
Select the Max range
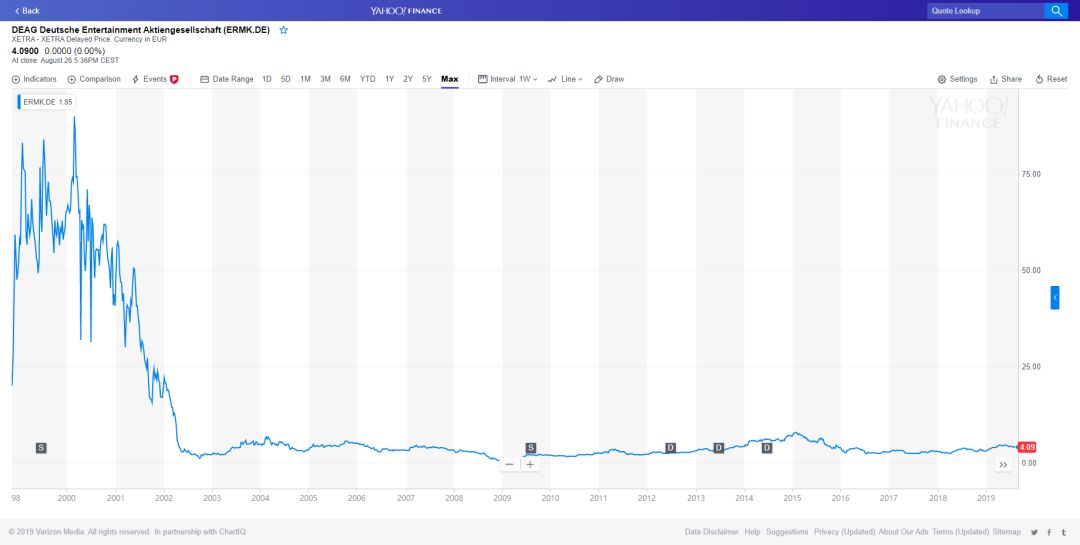(x=450, y=79)
